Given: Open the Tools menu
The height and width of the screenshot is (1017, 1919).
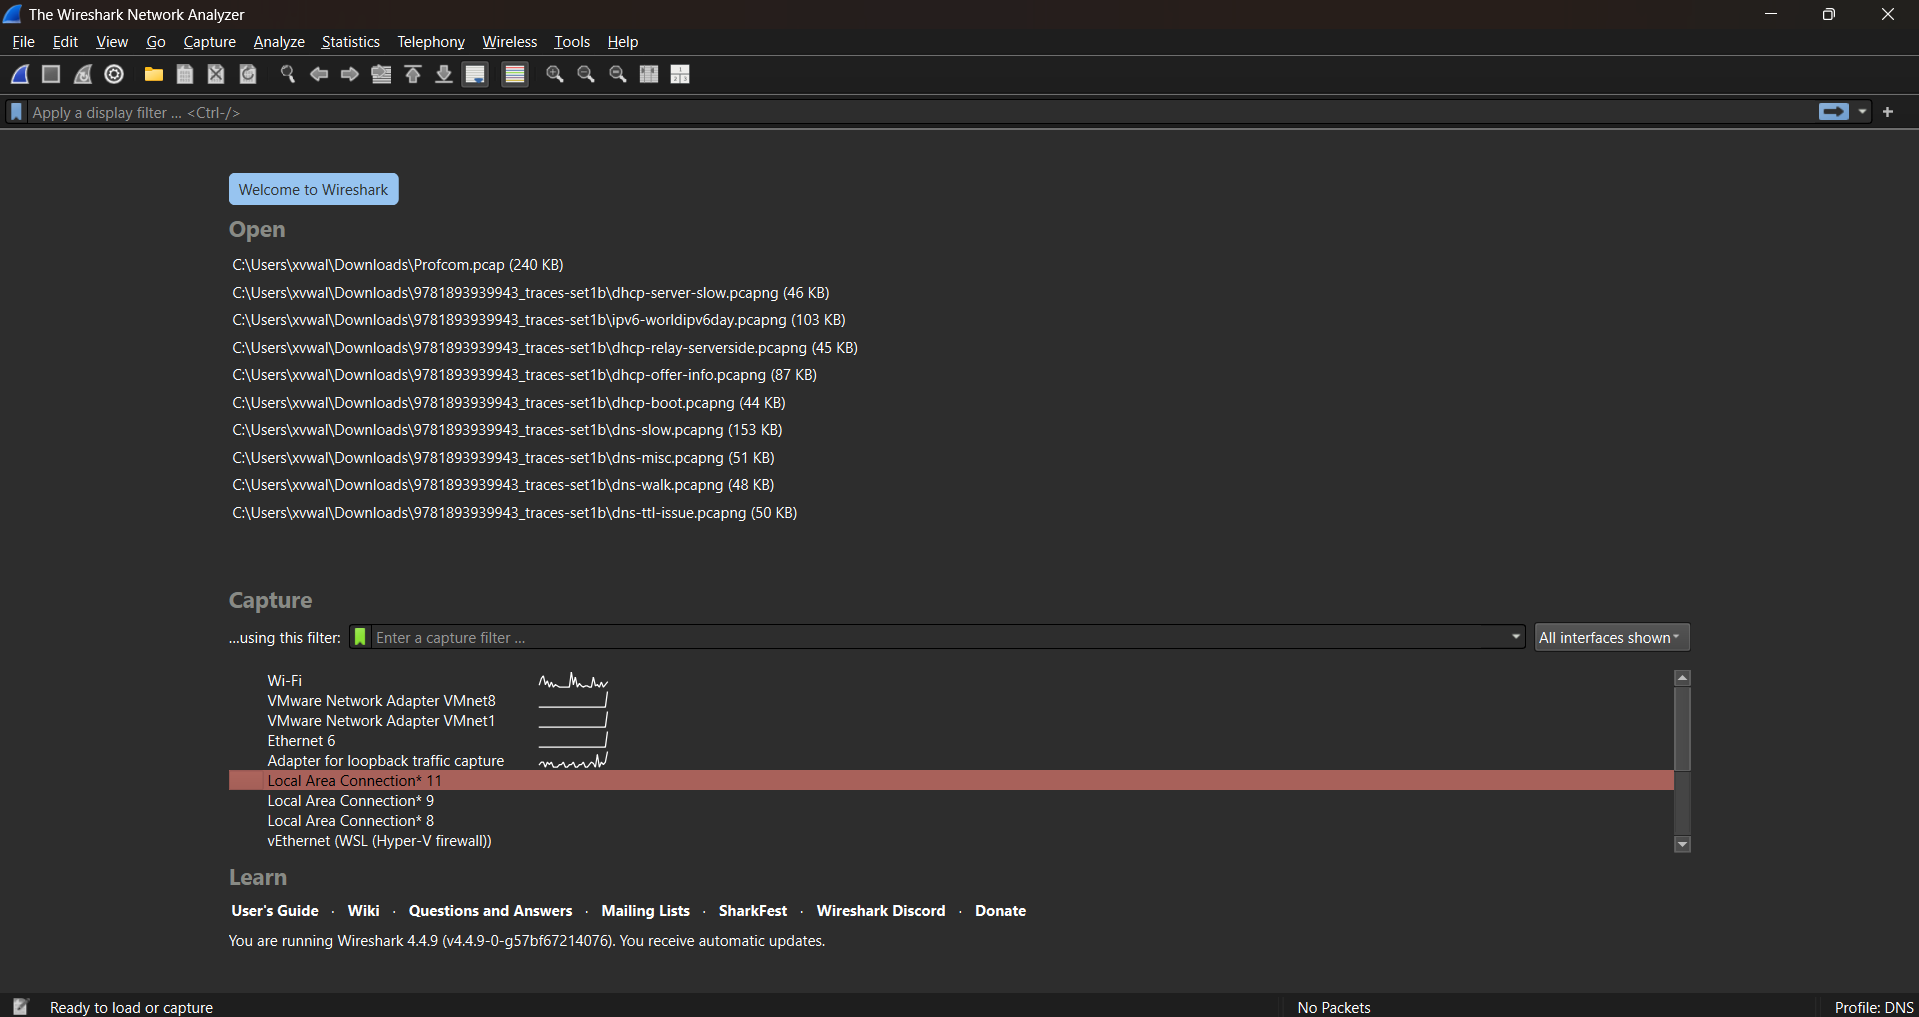Looking at the screenshot, I should 572,42.
